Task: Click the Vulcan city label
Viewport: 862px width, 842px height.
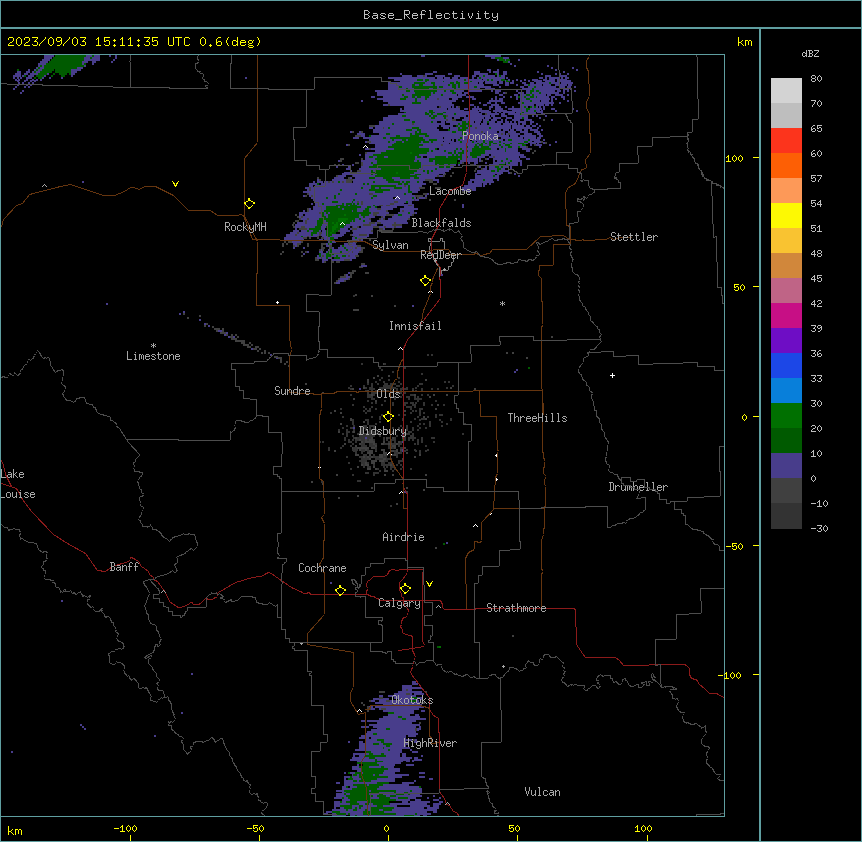Action: click(543, 792)
